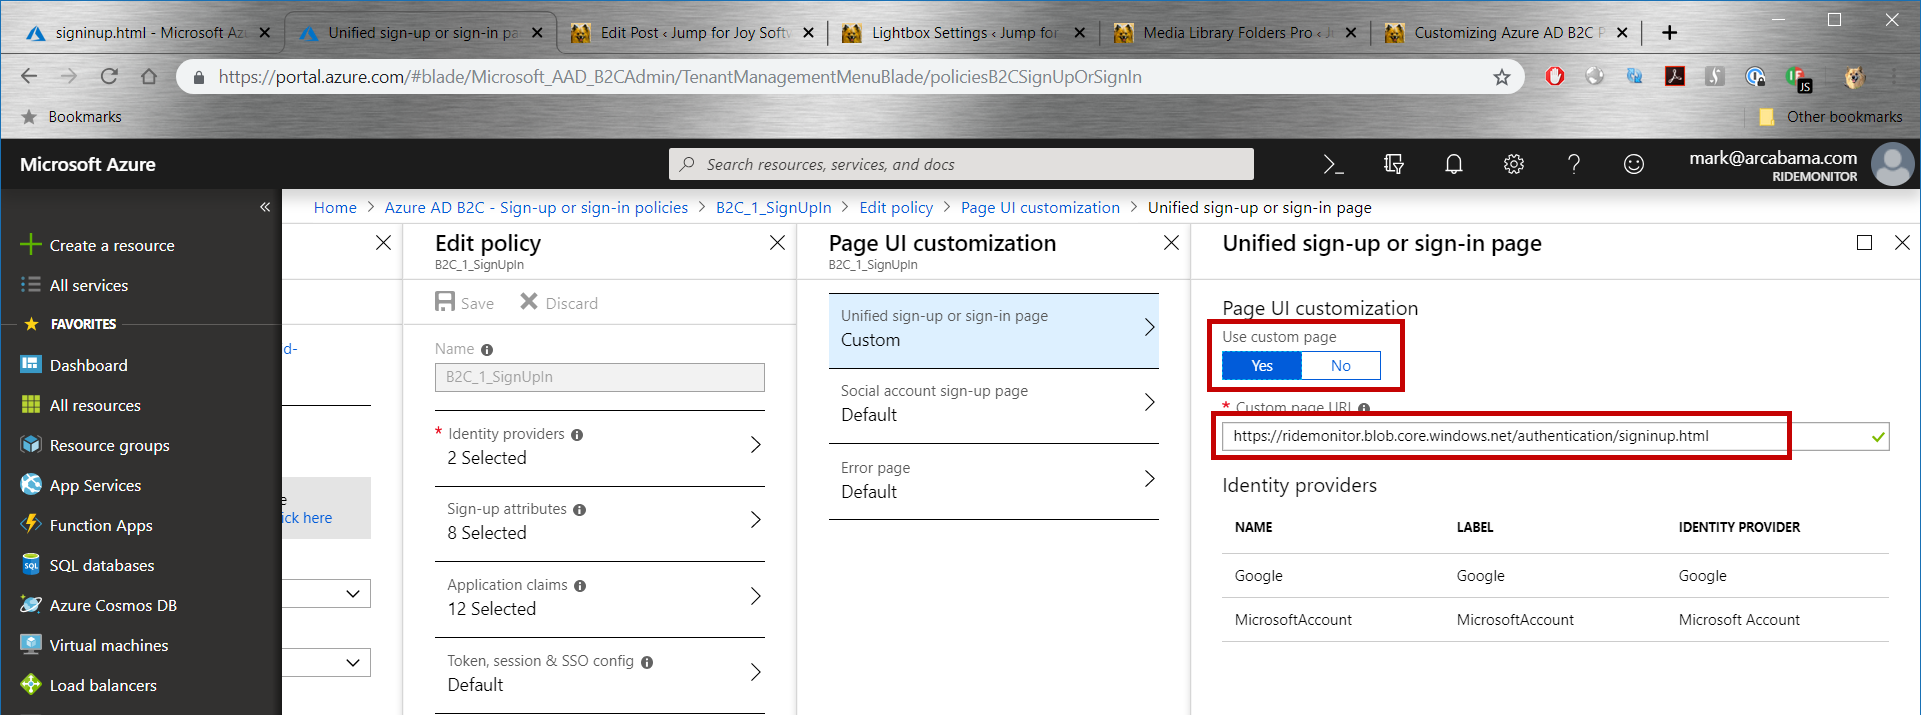Click the info icon beside Application claims

[x=580, y=586]
